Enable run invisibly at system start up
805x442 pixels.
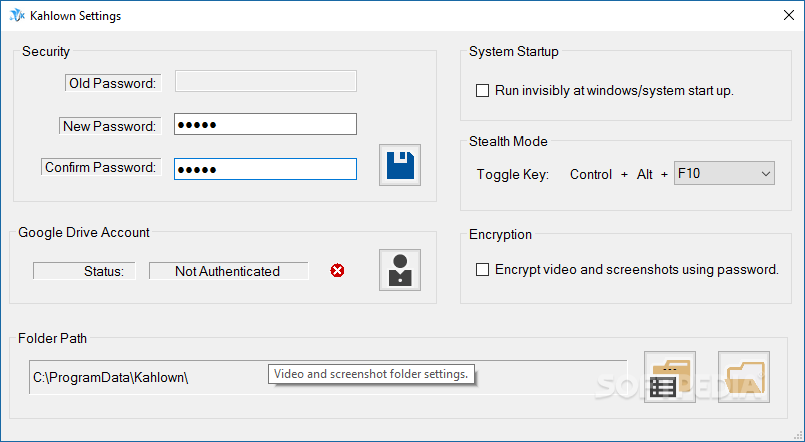[482, 91]
